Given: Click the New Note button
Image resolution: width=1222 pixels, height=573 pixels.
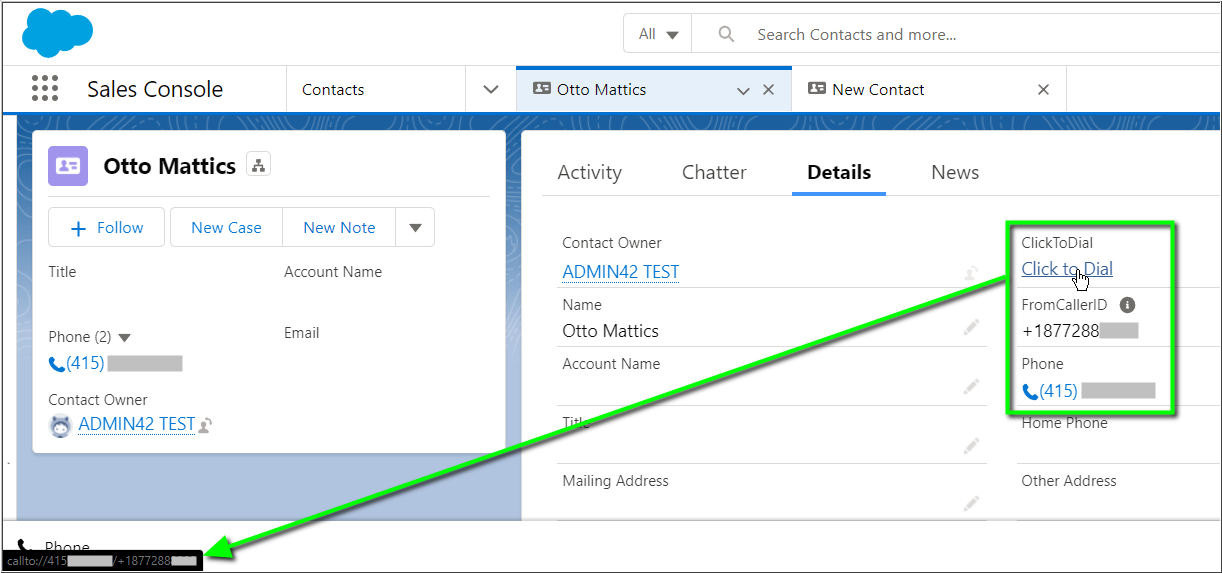Looking at the screenshot, I should pos(339,228).
